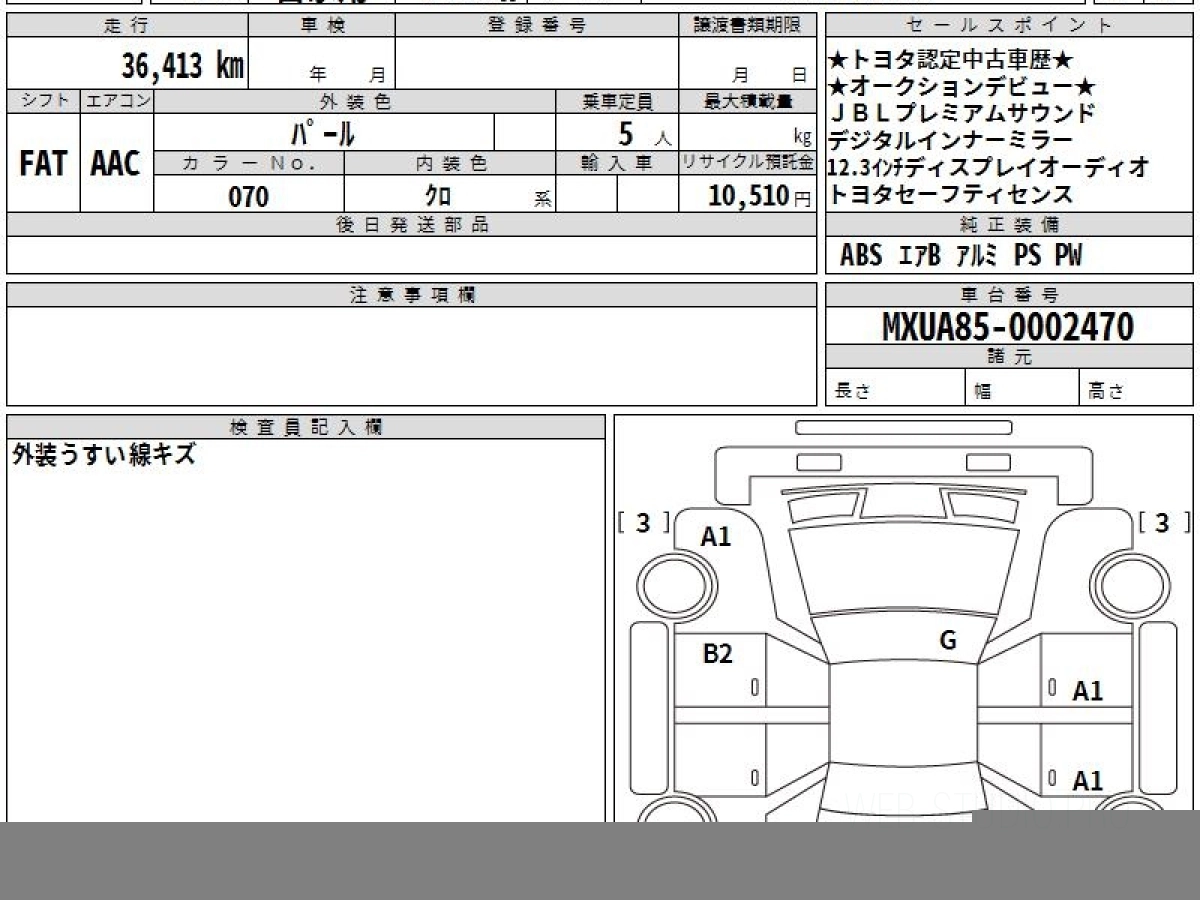Click color number 070 field

click(x=248, y=197)
